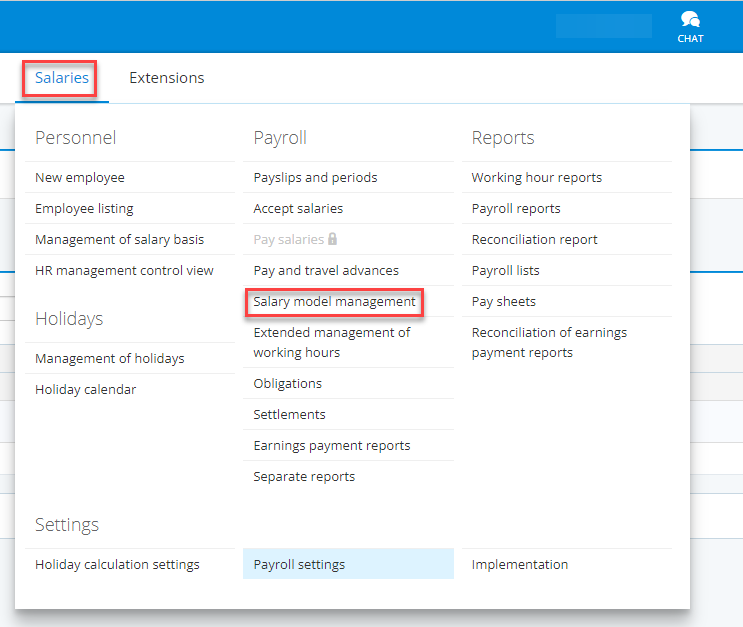Select New employee
The width and height of the screenshot is (743, 627).
tap(80, 178)
